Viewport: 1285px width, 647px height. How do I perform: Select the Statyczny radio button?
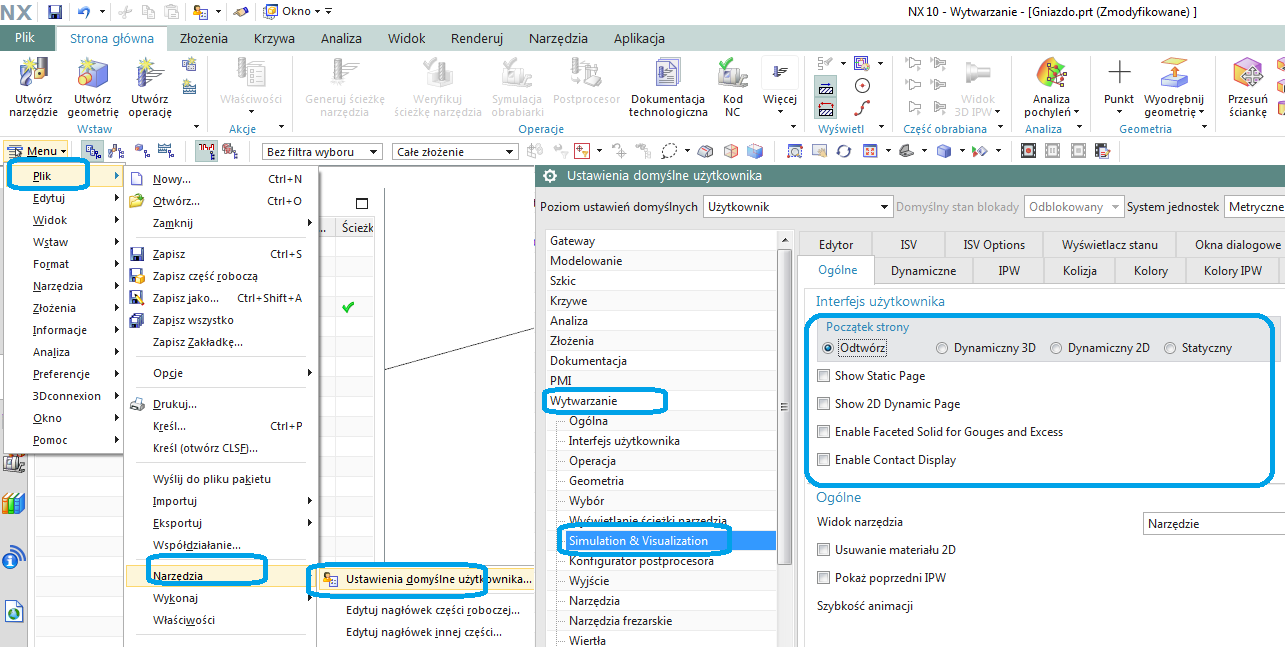1170,348
